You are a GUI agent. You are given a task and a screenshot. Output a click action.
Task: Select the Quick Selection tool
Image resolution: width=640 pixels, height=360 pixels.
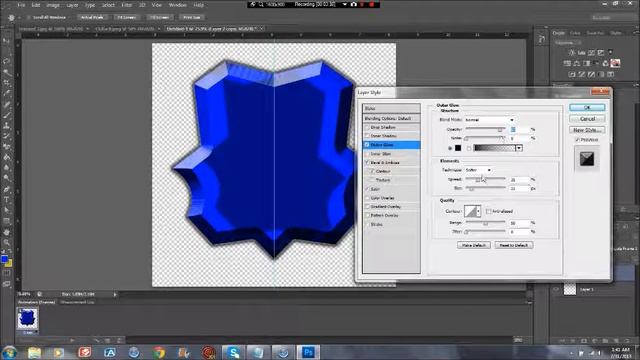coord(7,72)
